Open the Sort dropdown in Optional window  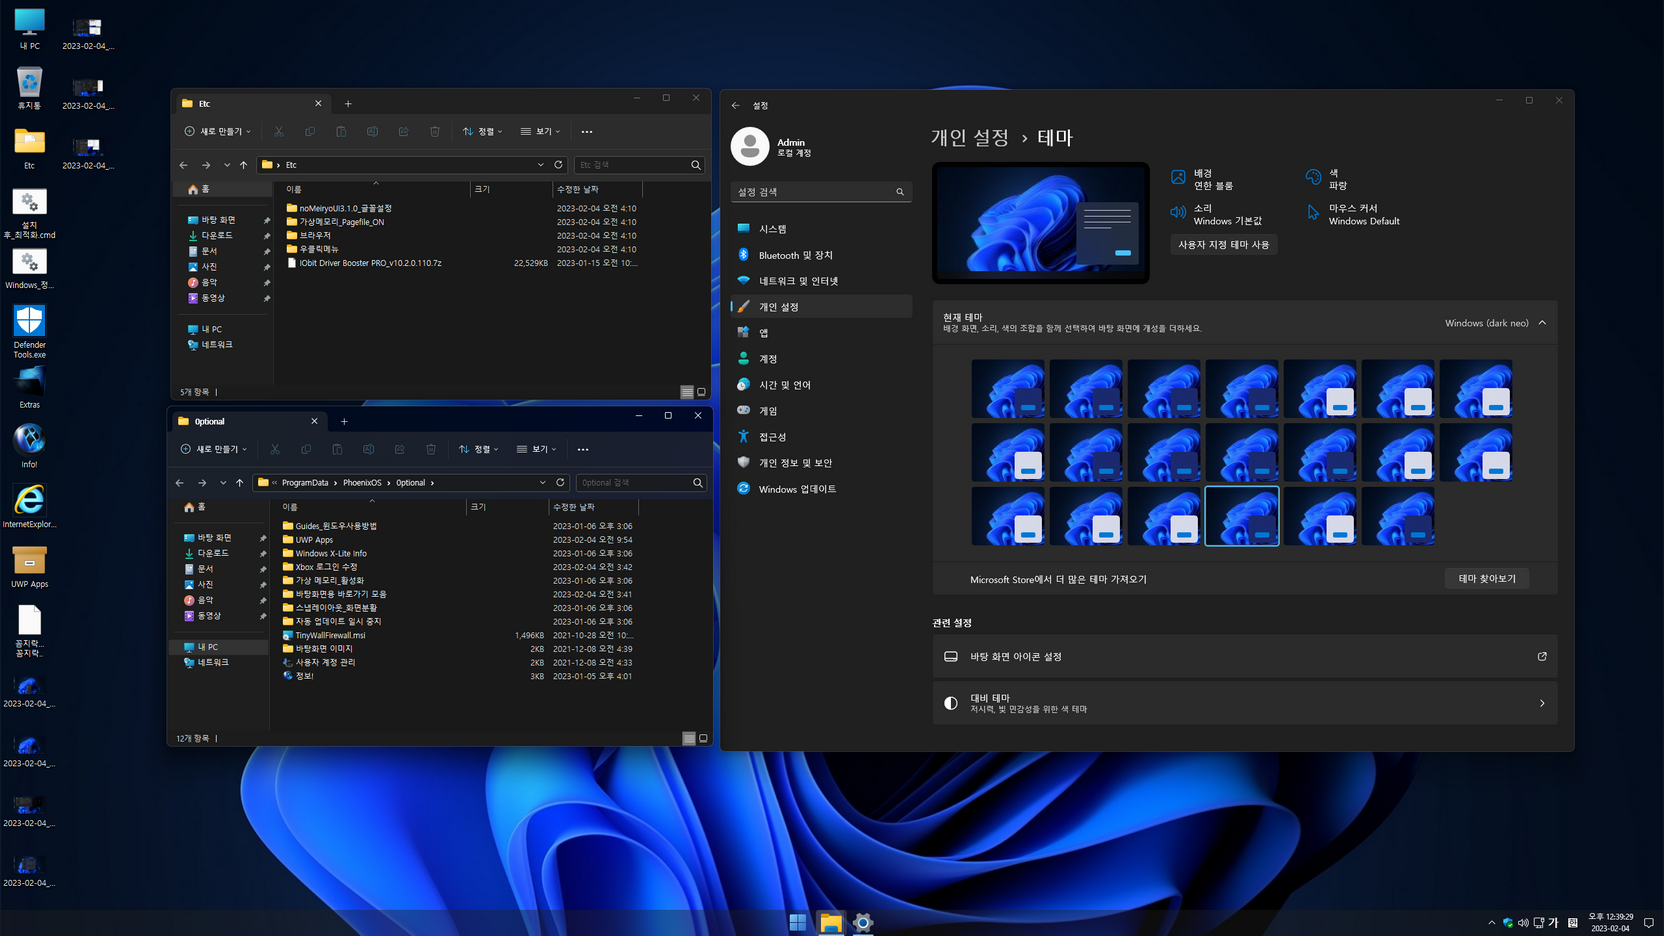pos(478,449)
